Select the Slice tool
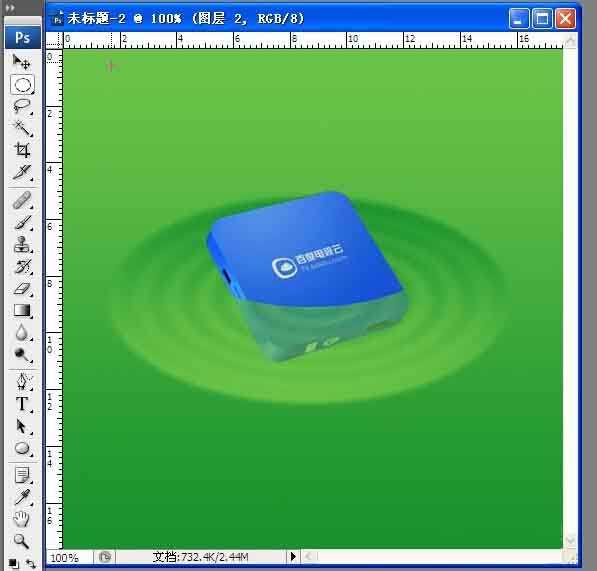The height and width of the screenshot is (571, 597). [22, 172]
